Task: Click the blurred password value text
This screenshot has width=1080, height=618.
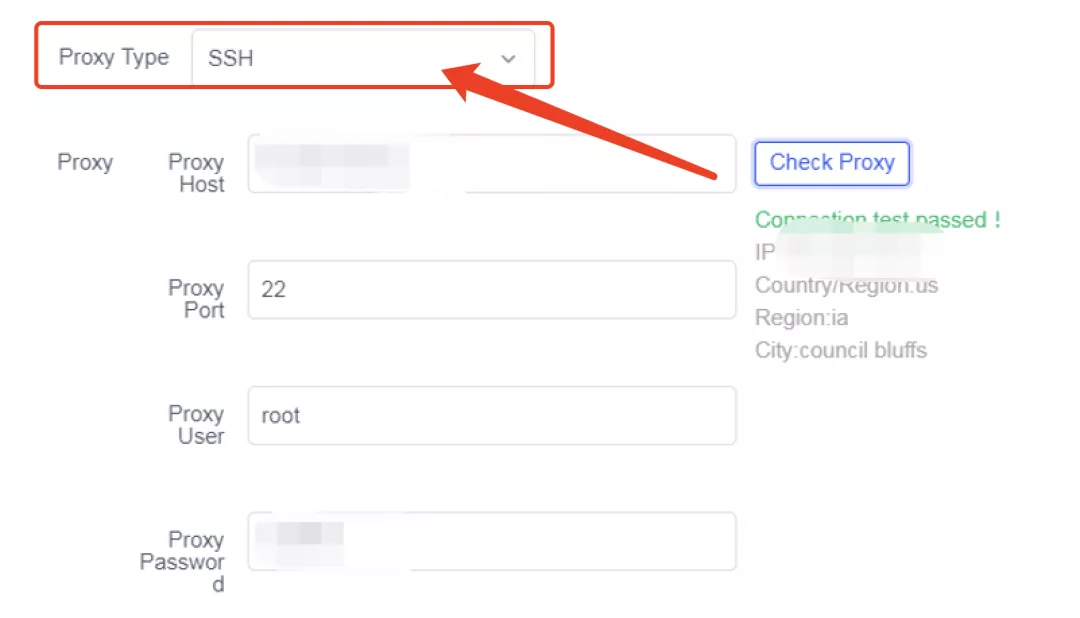Action: tap(300, 542)
